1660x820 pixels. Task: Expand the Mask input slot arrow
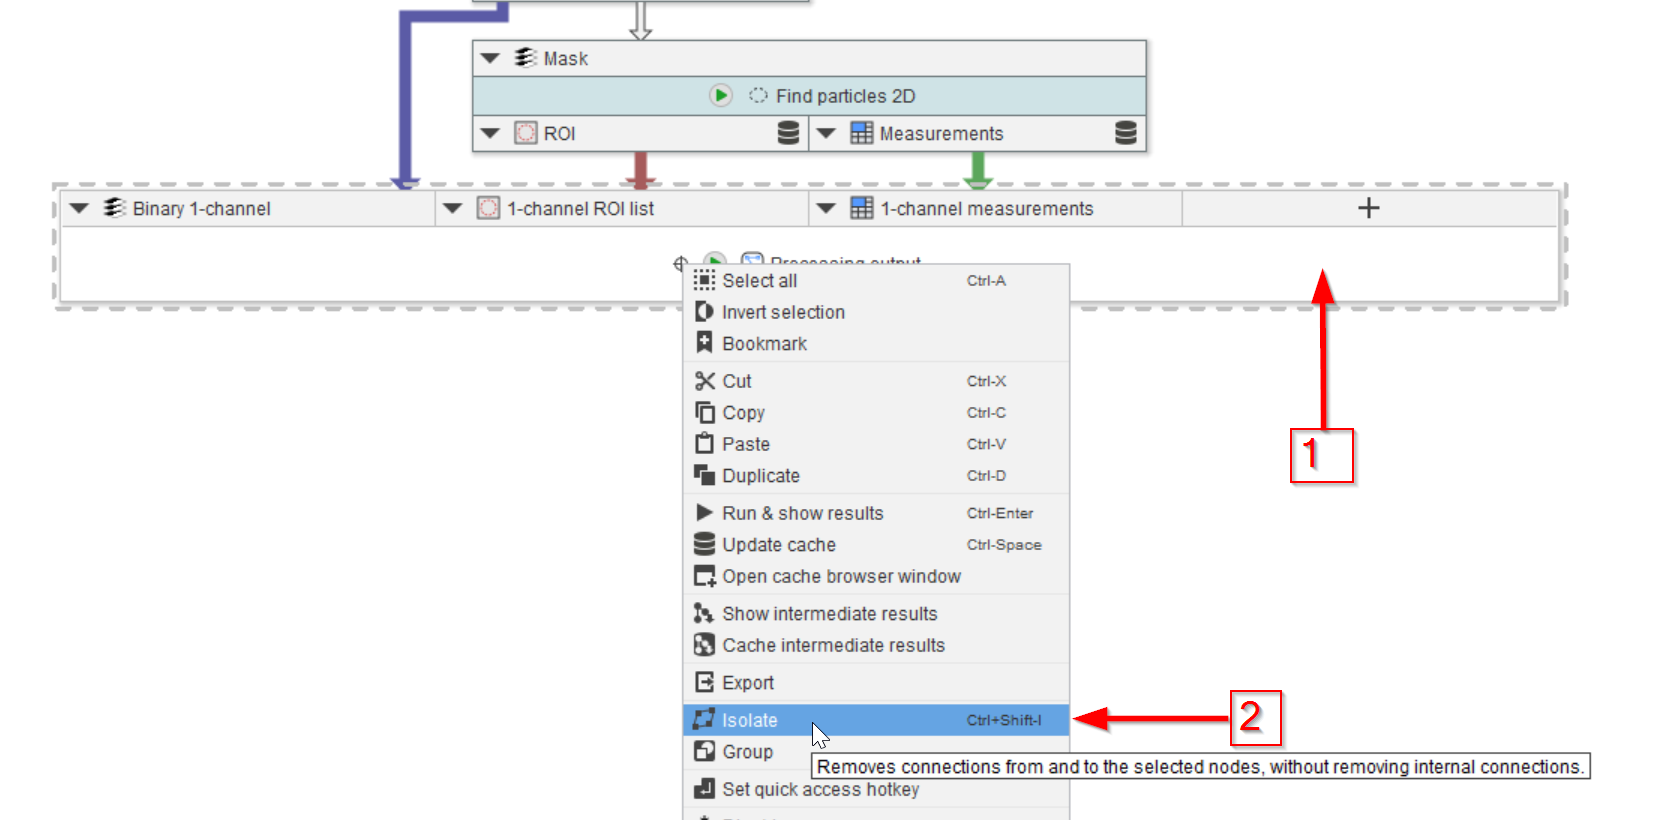[490, 58]
